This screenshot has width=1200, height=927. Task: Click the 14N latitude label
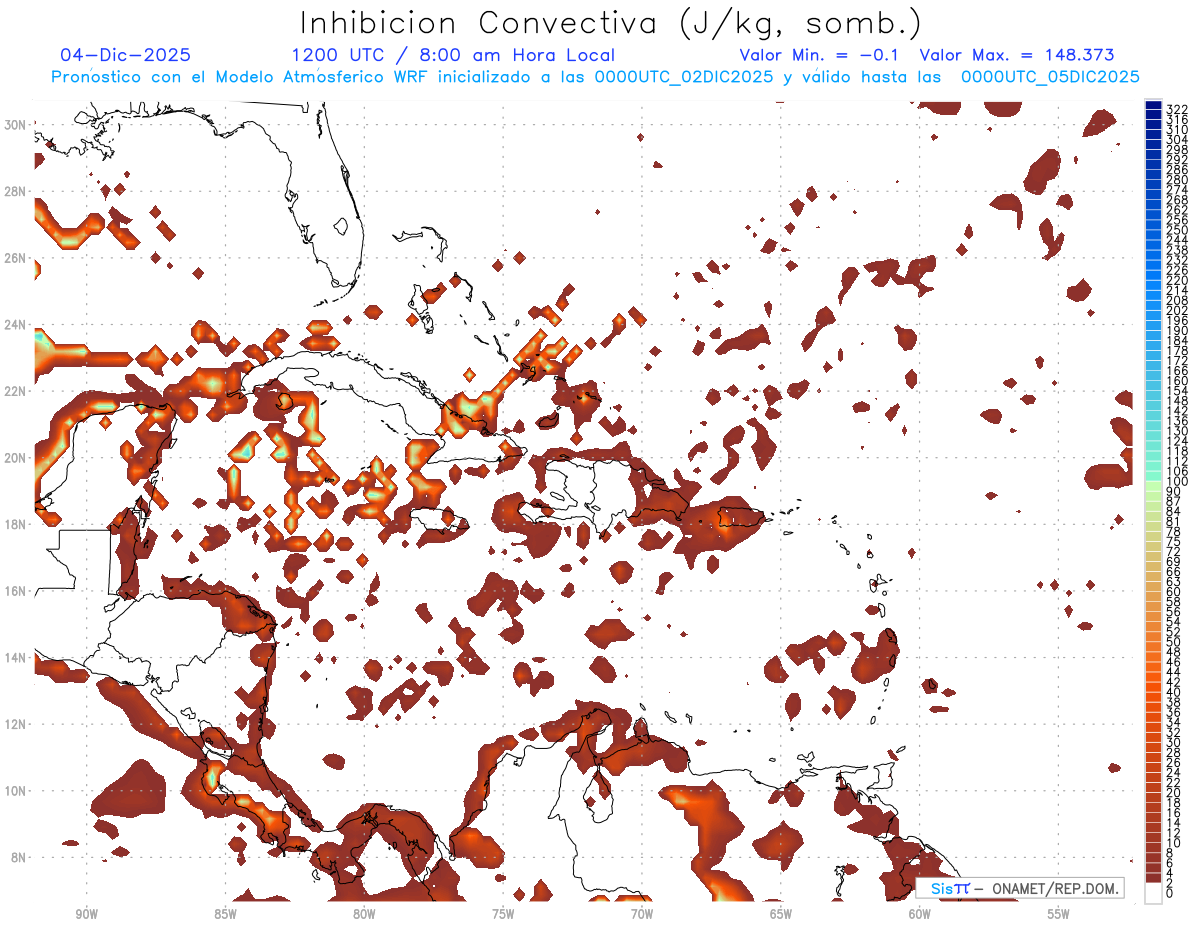coord(17,657)
